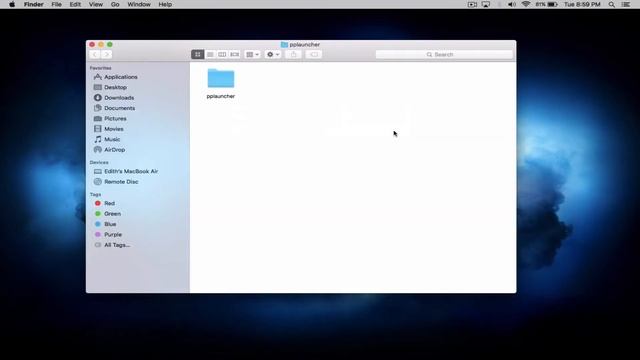Image resolution: width=640 pixels, height=360 pixels.
Task: Click the Wi-Fi status icon
Action: pos(526,4)
